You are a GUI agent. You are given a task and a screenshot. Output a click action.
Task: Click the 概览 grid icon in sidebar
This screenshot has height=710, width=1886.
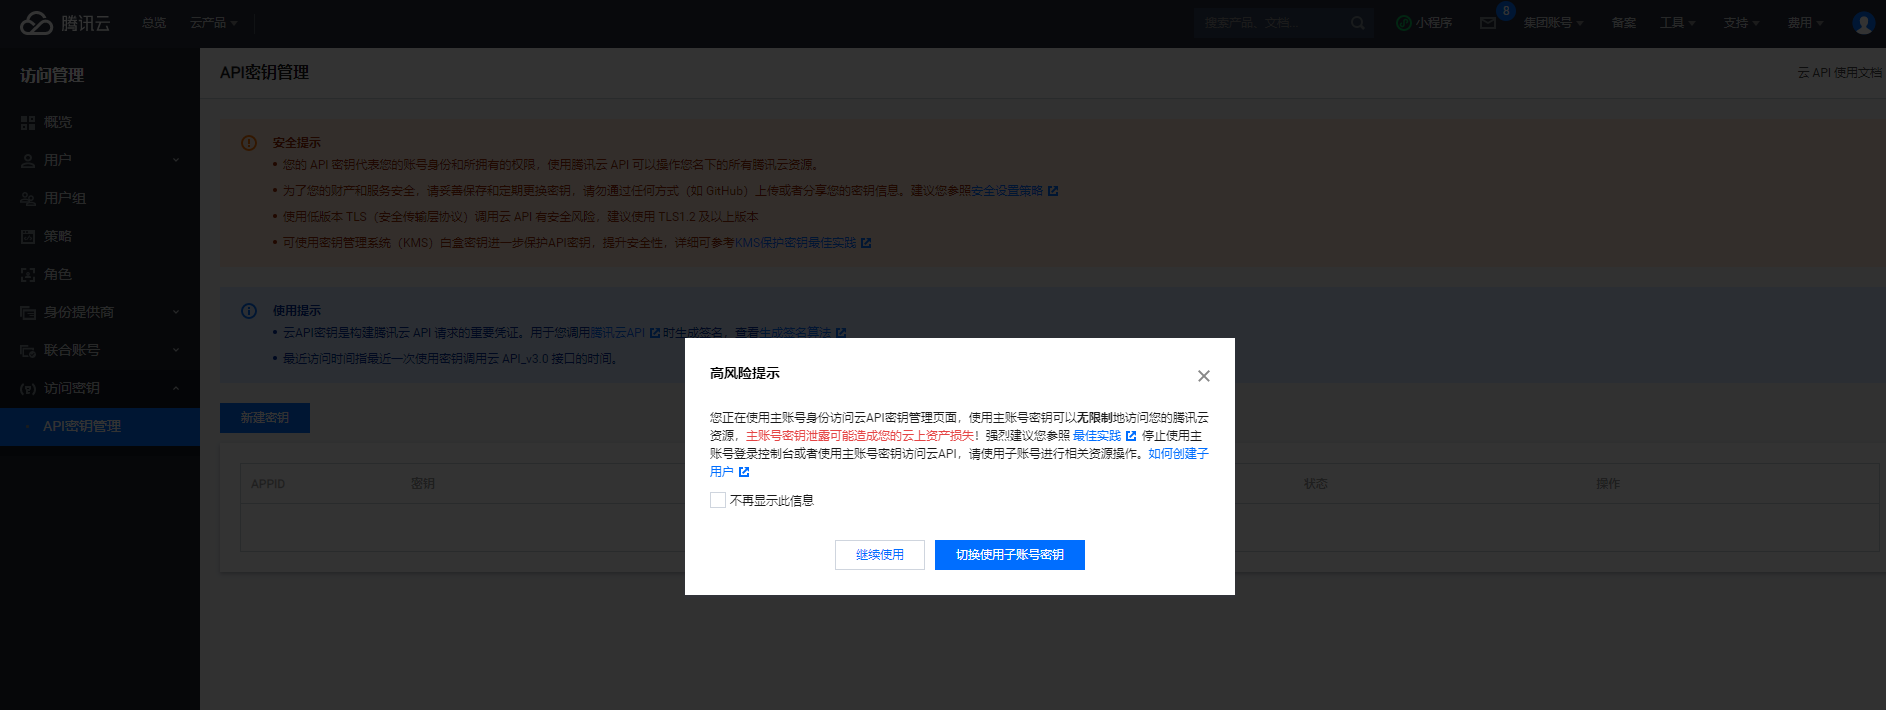click(28, 123)
